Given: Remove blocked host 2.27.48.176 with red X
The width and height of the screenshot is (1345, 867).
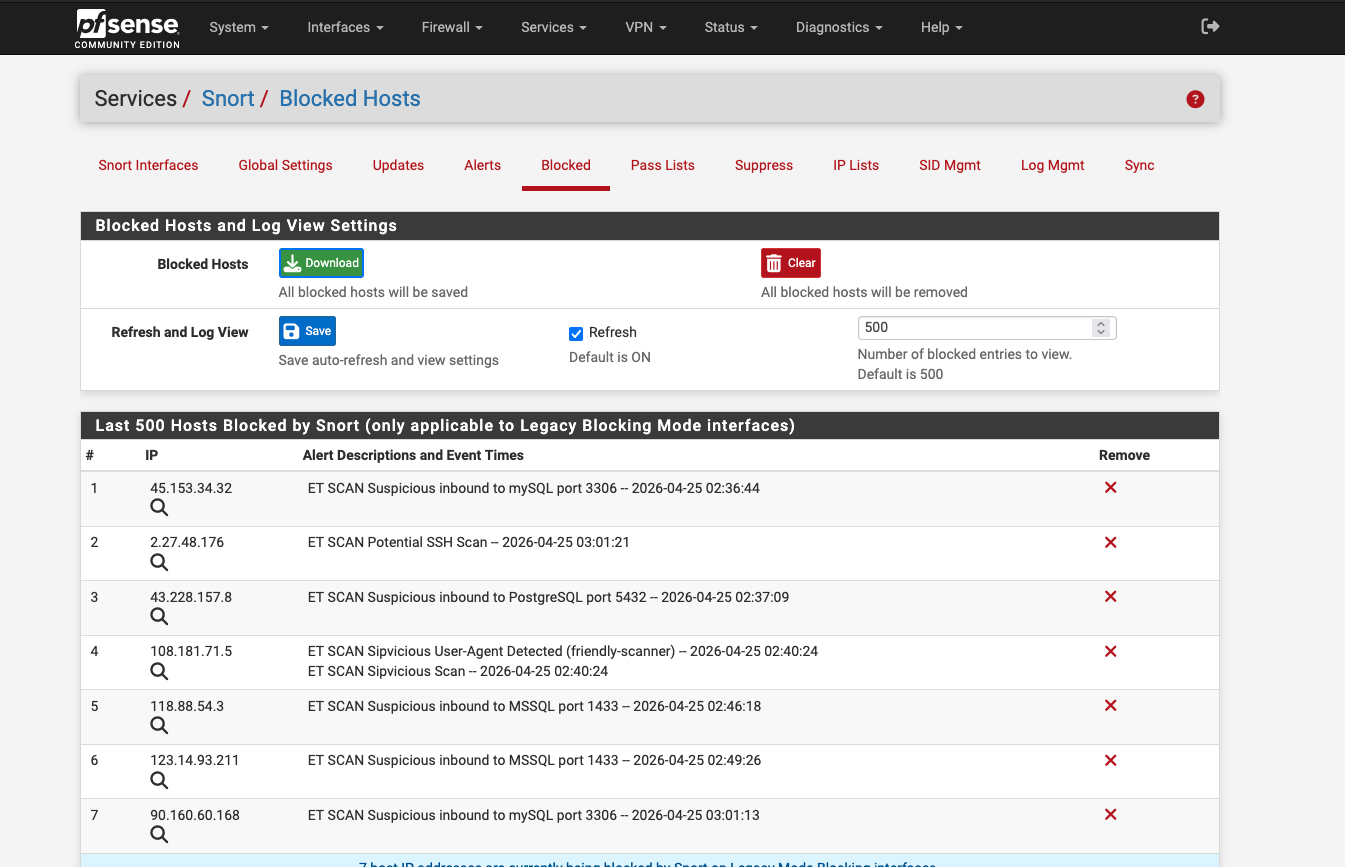Looking at the screenshot, I should (x=1110, y=542).
